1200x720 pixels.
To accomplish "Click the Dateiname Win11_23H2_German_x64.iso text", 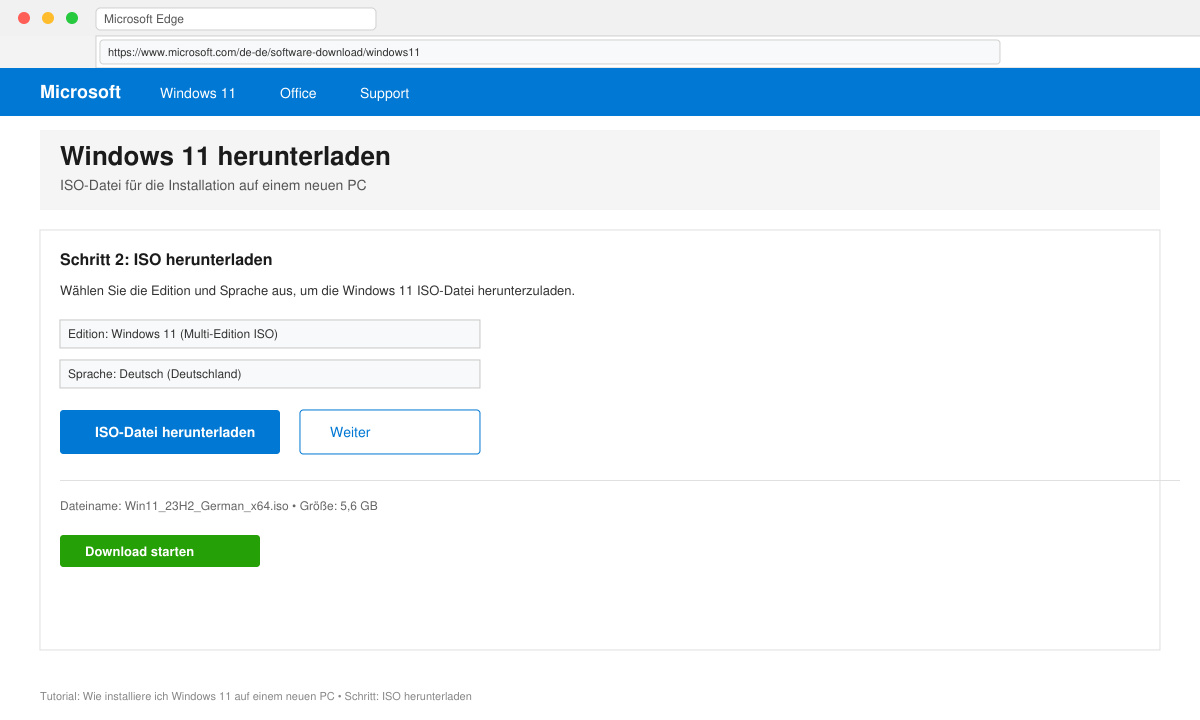I will tap(219, 506).
